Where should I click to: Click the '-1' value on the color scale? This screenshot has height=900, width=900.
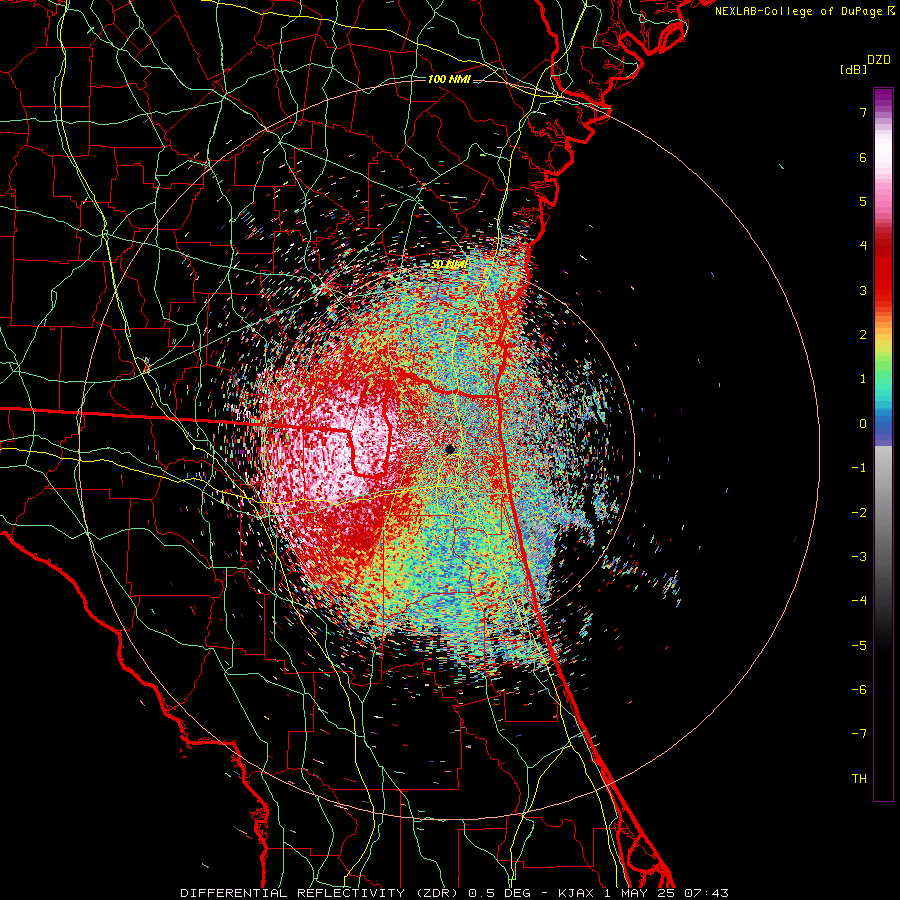click(859, 468)
